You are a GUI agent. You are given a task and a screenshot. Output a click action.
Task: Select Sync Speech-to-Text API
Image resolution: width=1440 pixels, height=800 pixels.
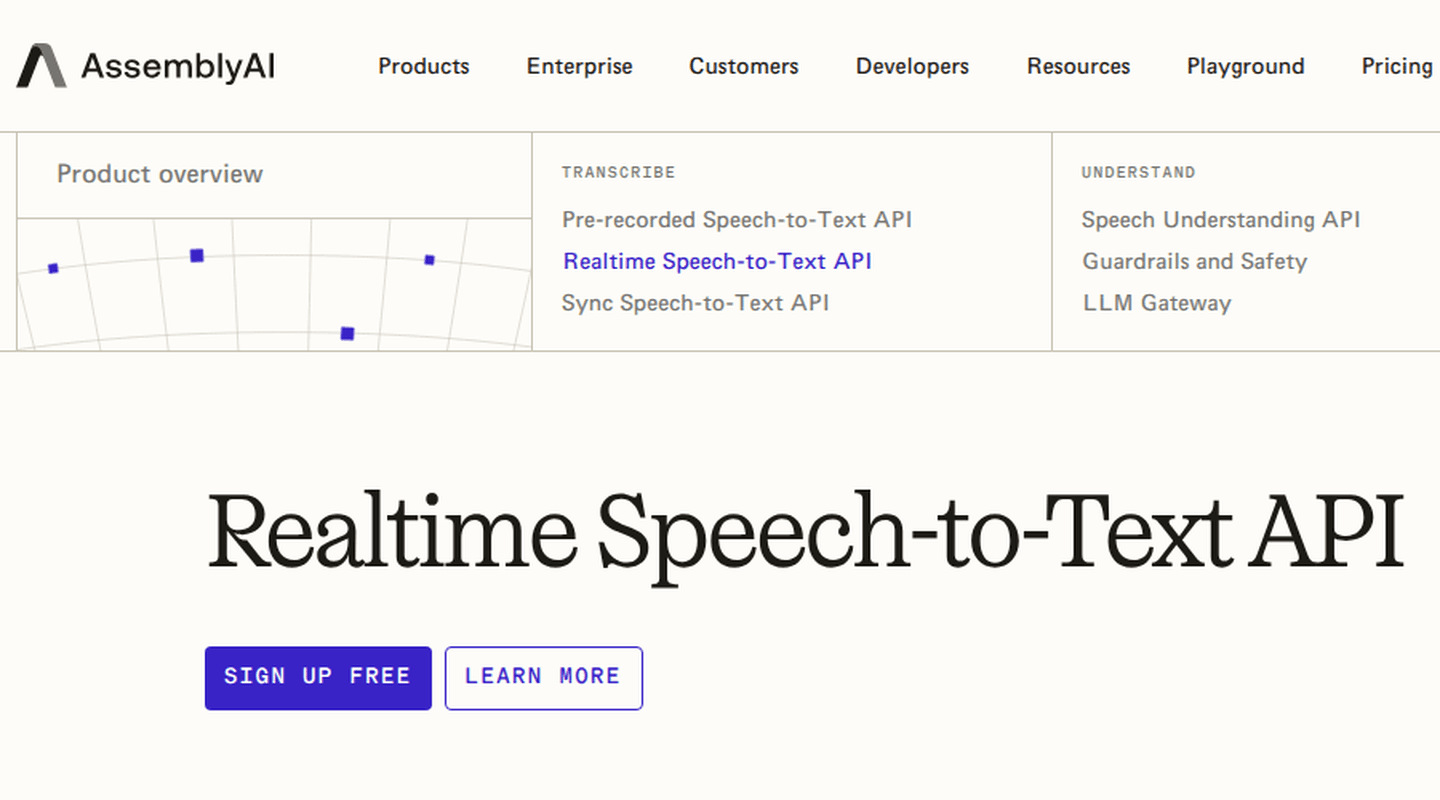point(696,303)
